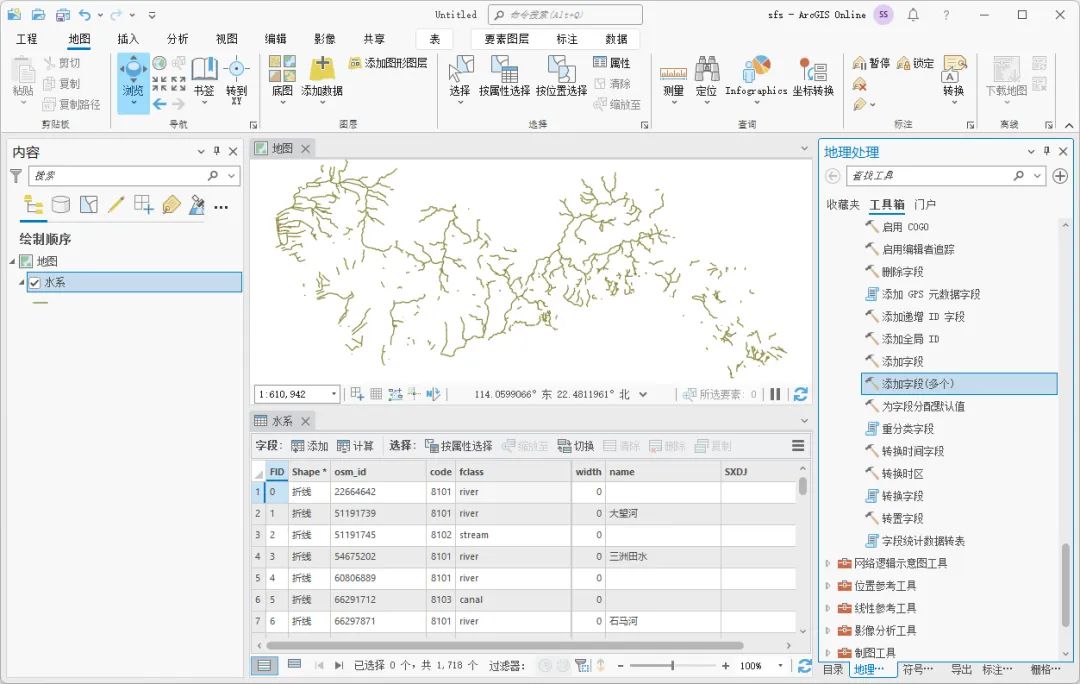Expand 影像分析工具 toolbox
The image size is (1080, 684).
click(x=828, y=631)
